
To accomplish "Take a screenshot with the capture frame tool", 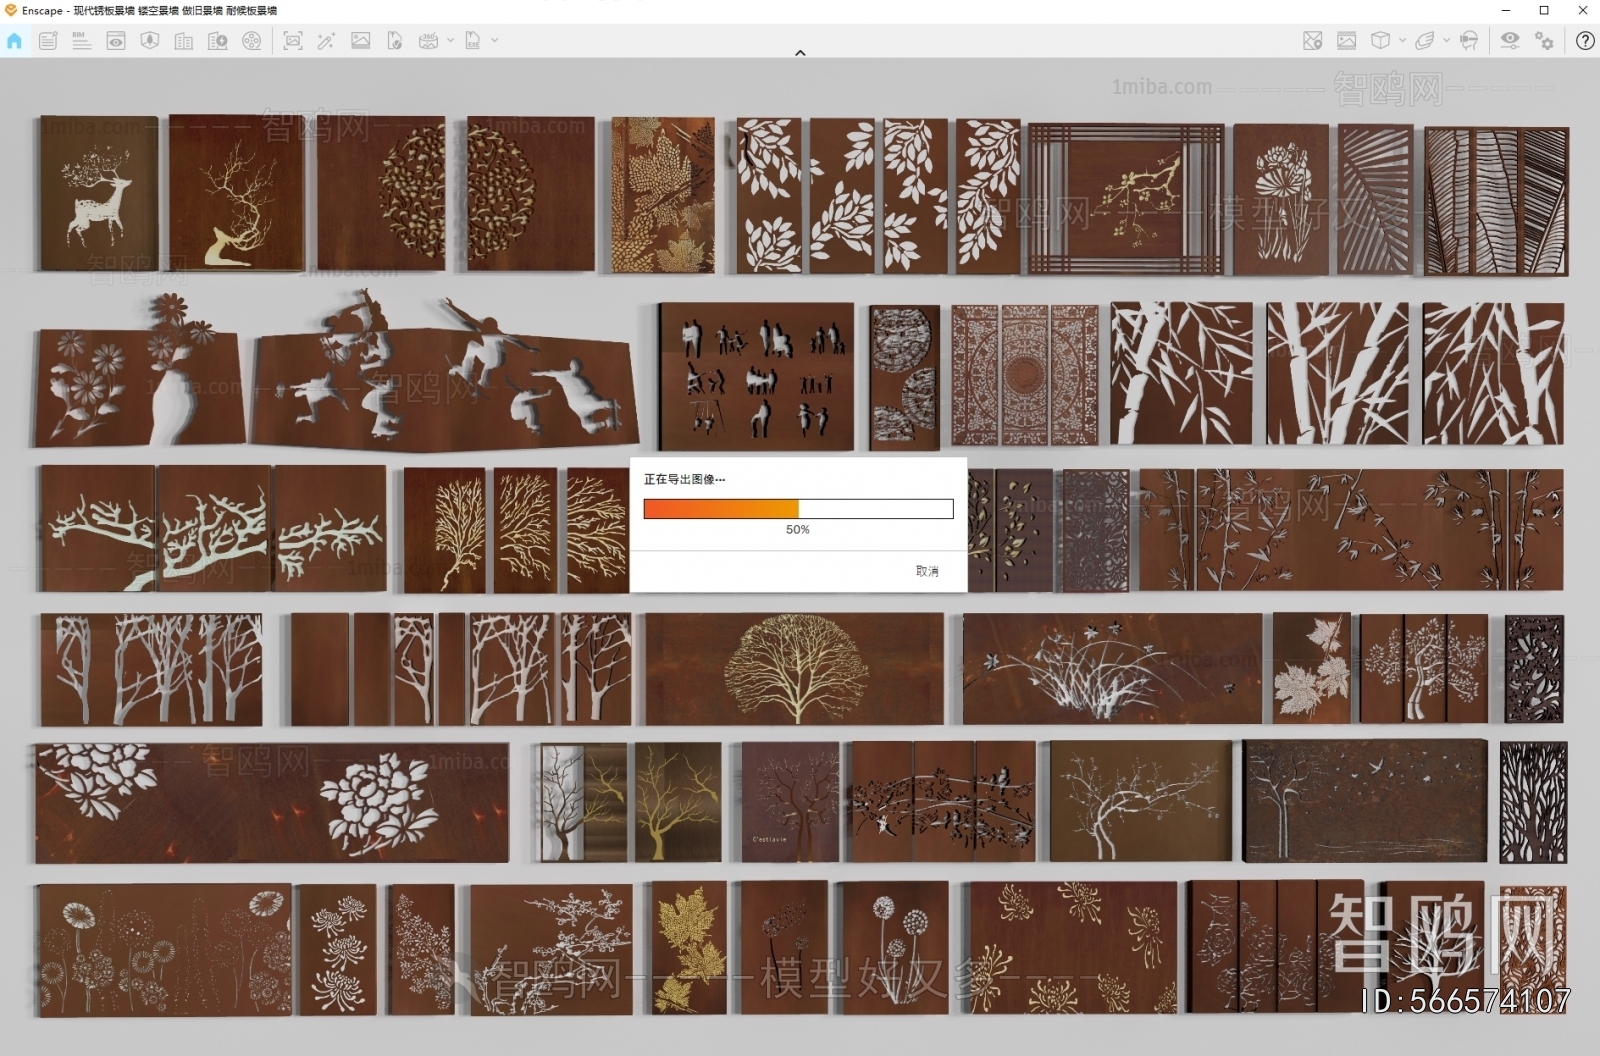I will (x=292, y=41).
